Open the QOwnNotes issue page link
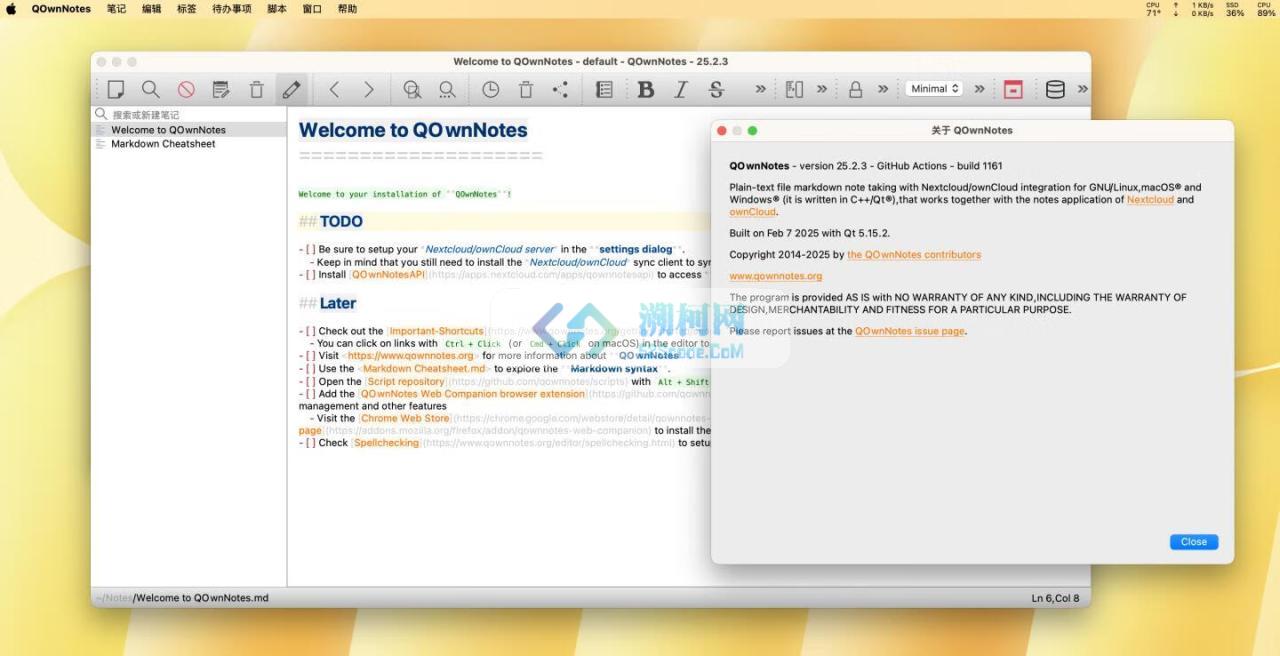 [x=910, y=331]
